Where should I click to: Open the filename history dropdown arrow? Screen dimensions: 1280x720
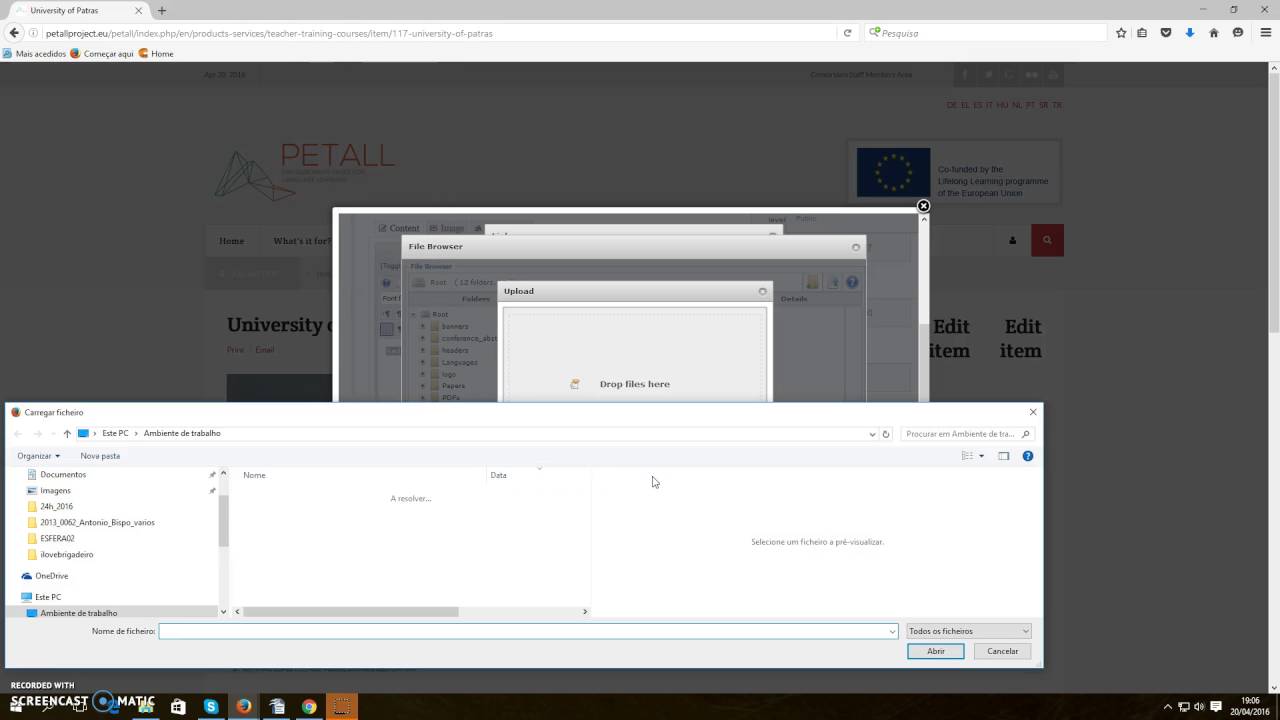point(892,631)
